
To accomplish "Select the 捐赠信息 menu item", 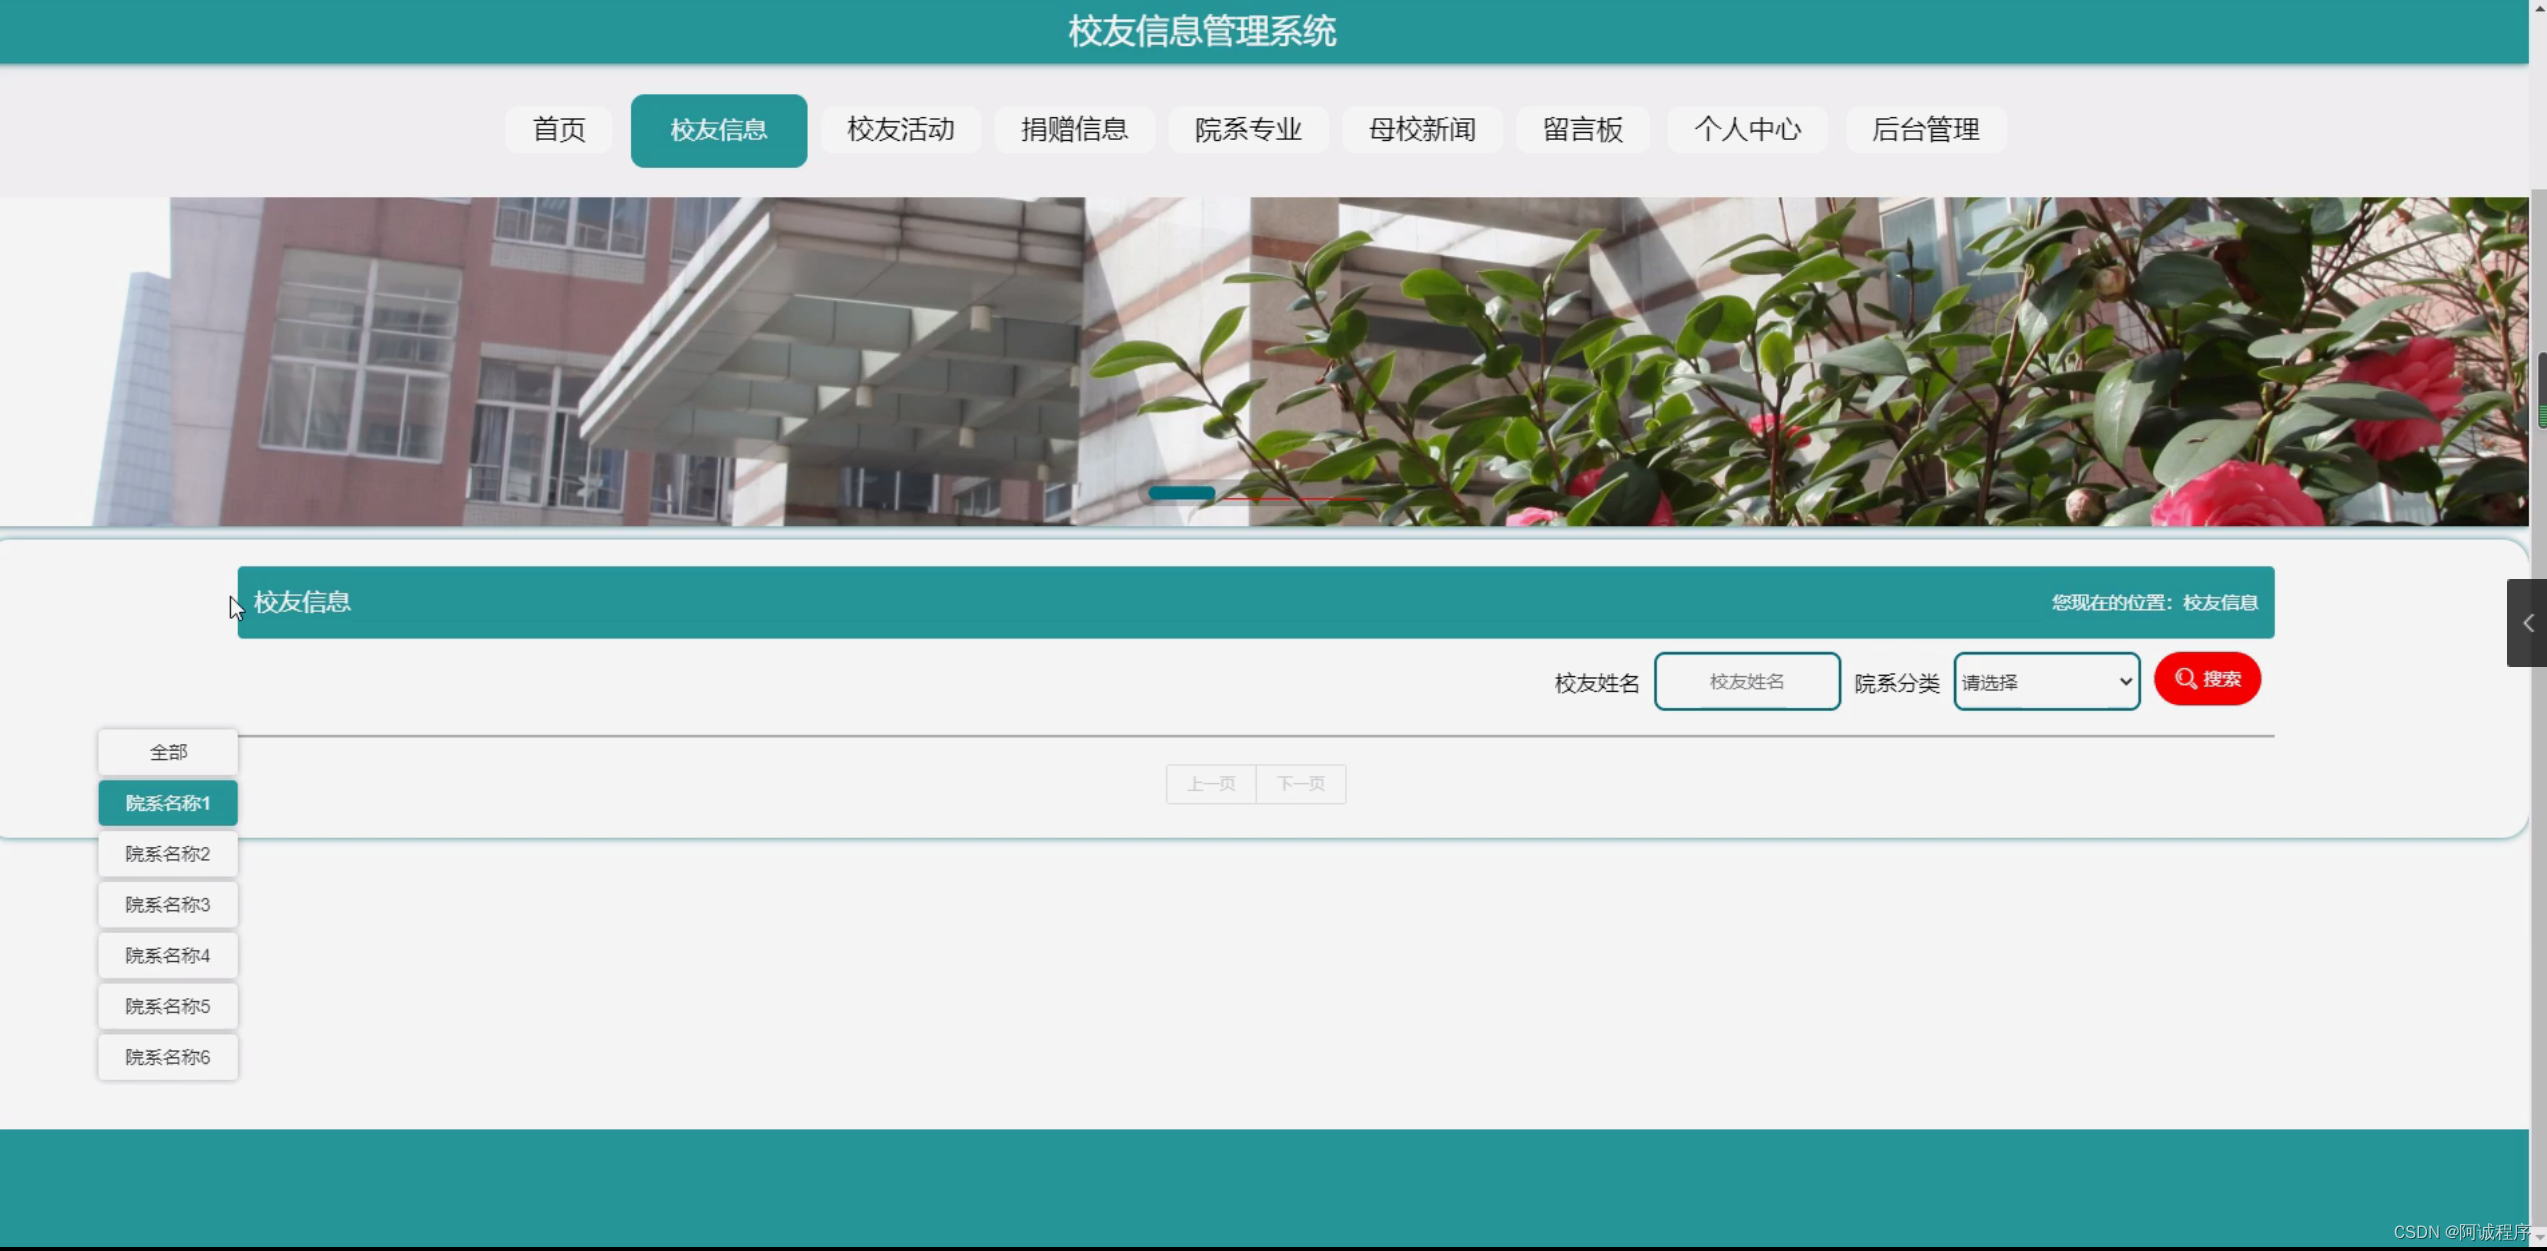I will point(1074,129).
